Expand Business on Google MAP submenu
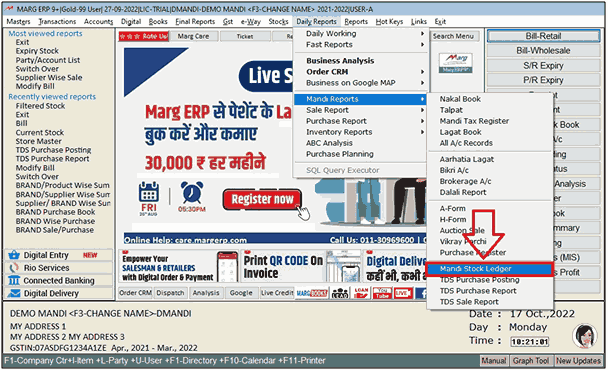 click(422, 83)
